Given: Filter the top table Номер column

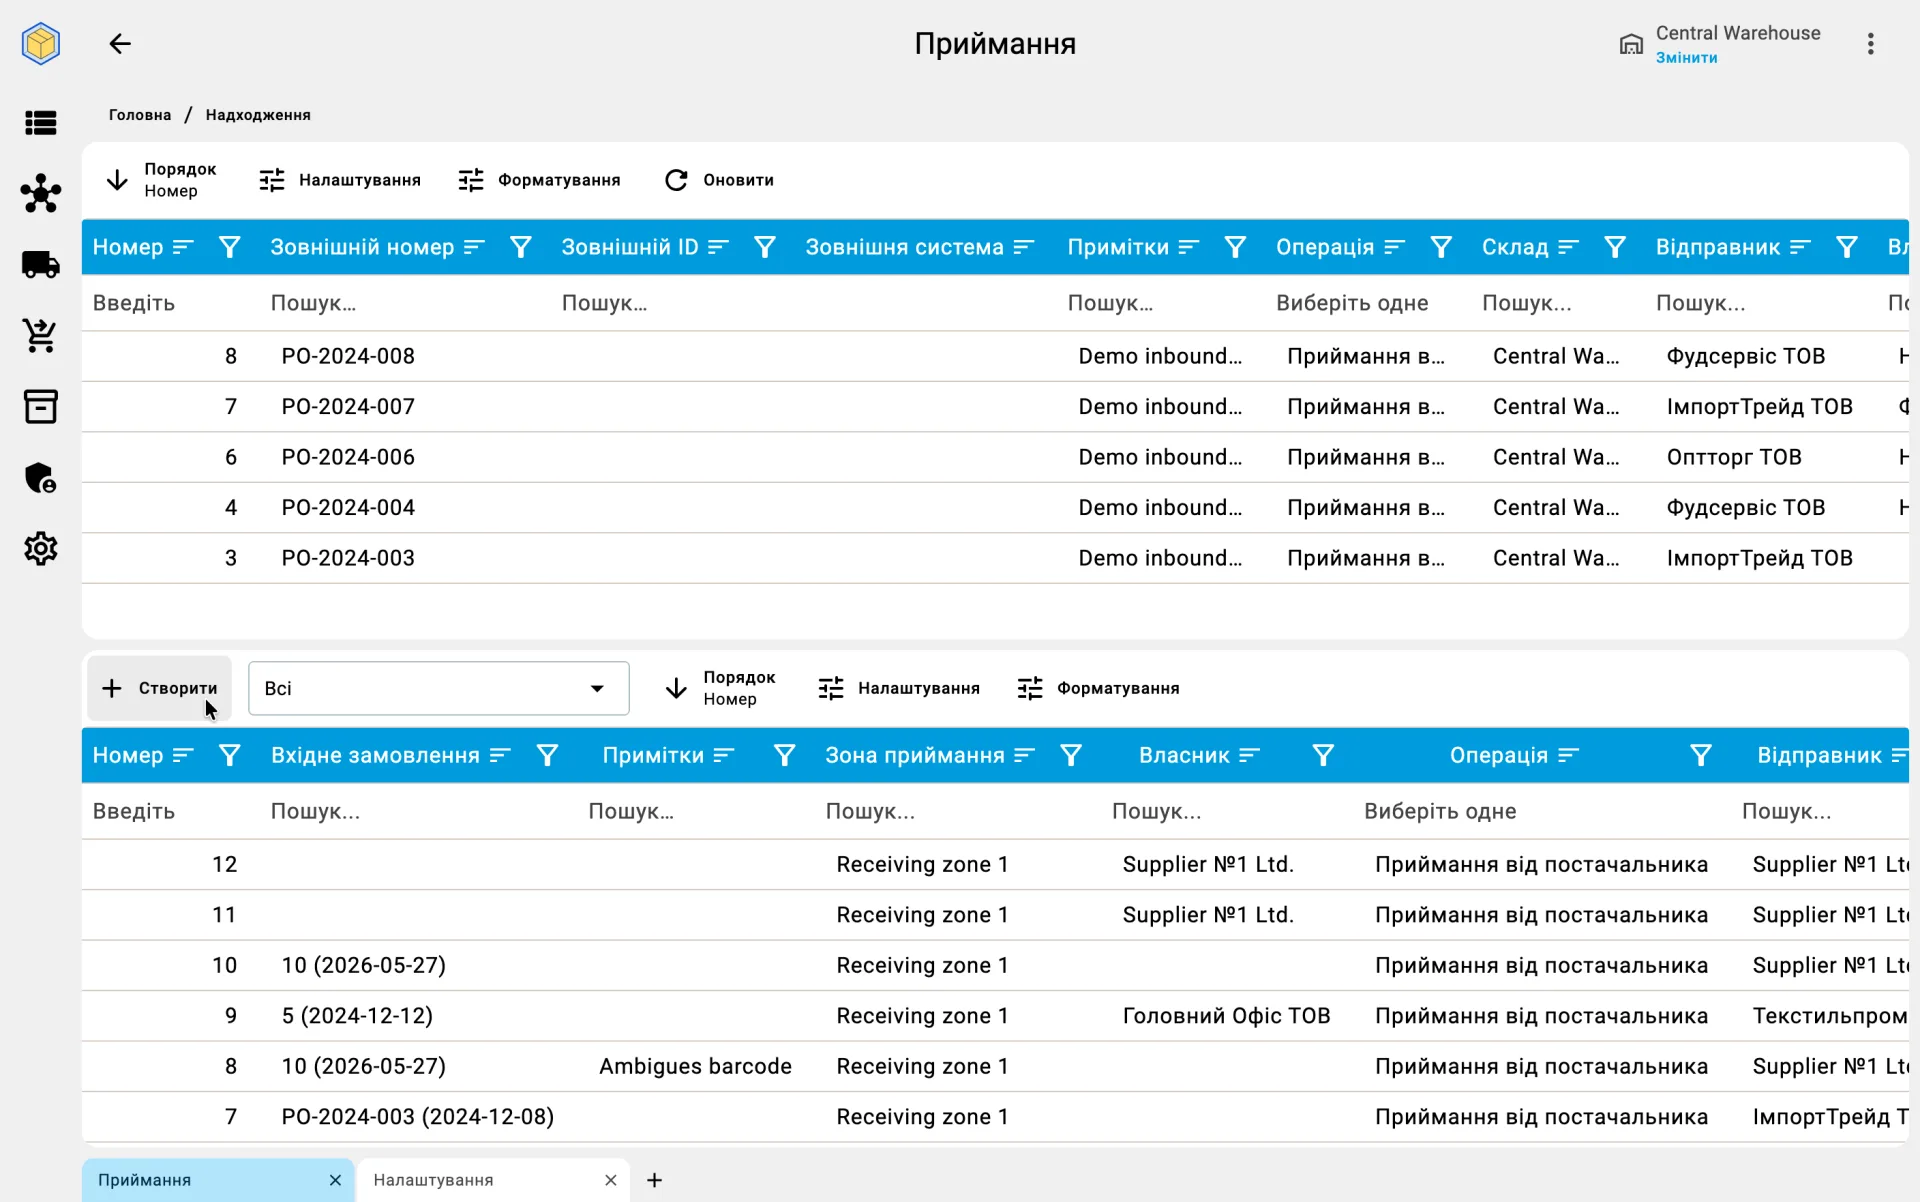Looking at the screenshot, I should [x=229, y=247].
